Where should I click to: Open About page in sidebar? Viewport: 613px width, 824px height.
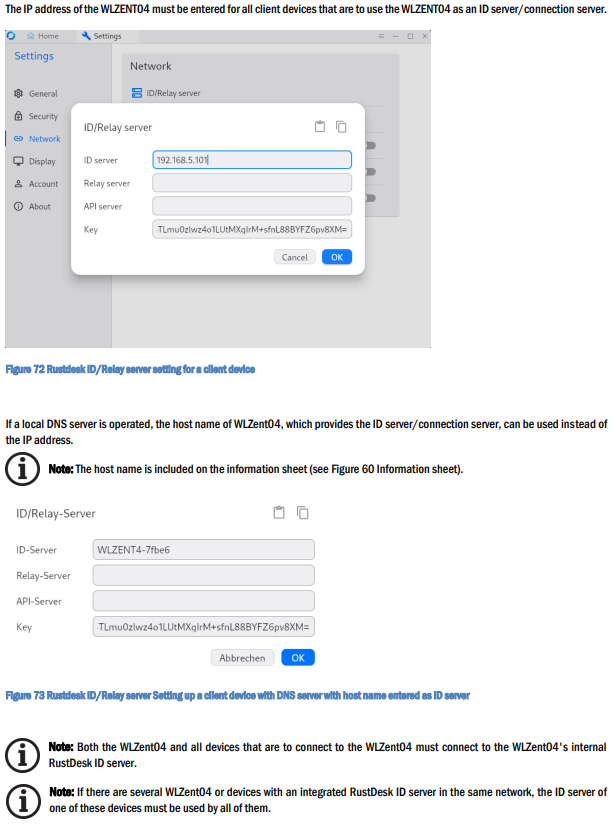point(32,207)
